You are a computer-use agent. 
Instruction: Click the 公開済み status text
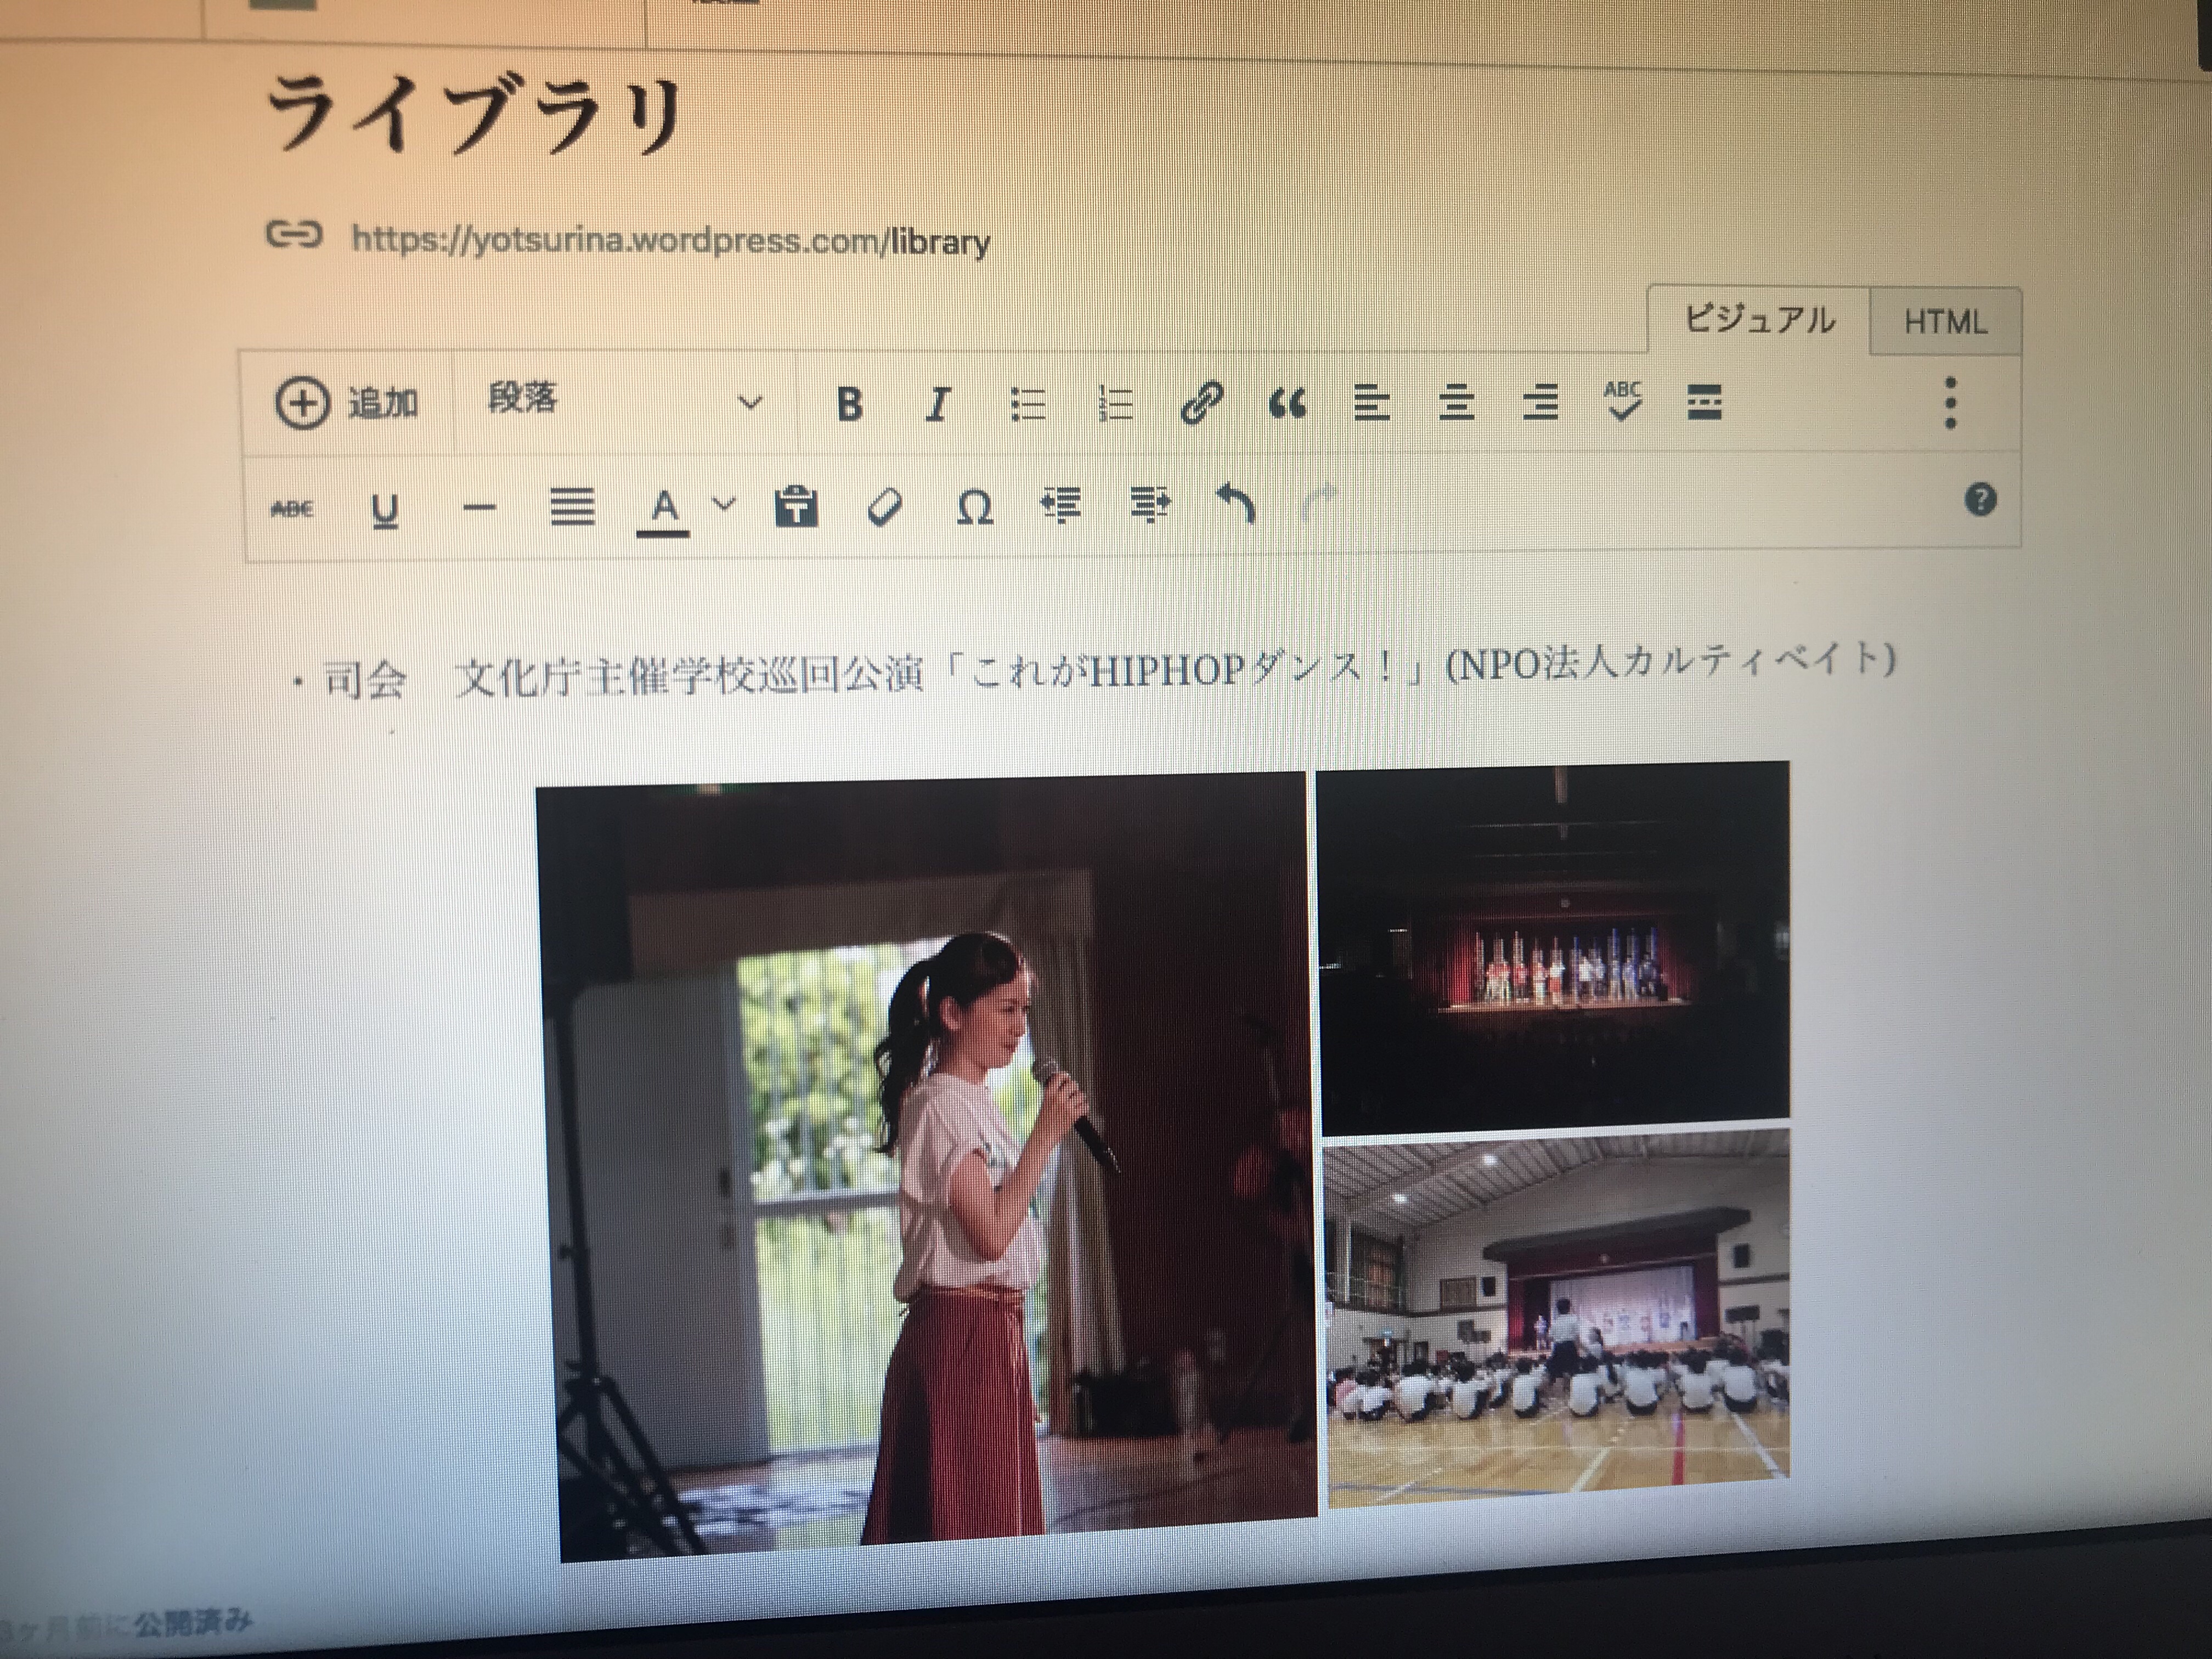pyautogui.click(x=194, y=1622)
